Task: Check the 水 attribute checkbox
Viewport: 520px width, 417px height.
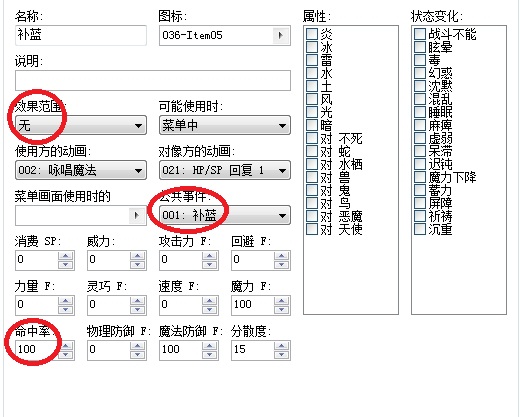Action: pos(312,73)
